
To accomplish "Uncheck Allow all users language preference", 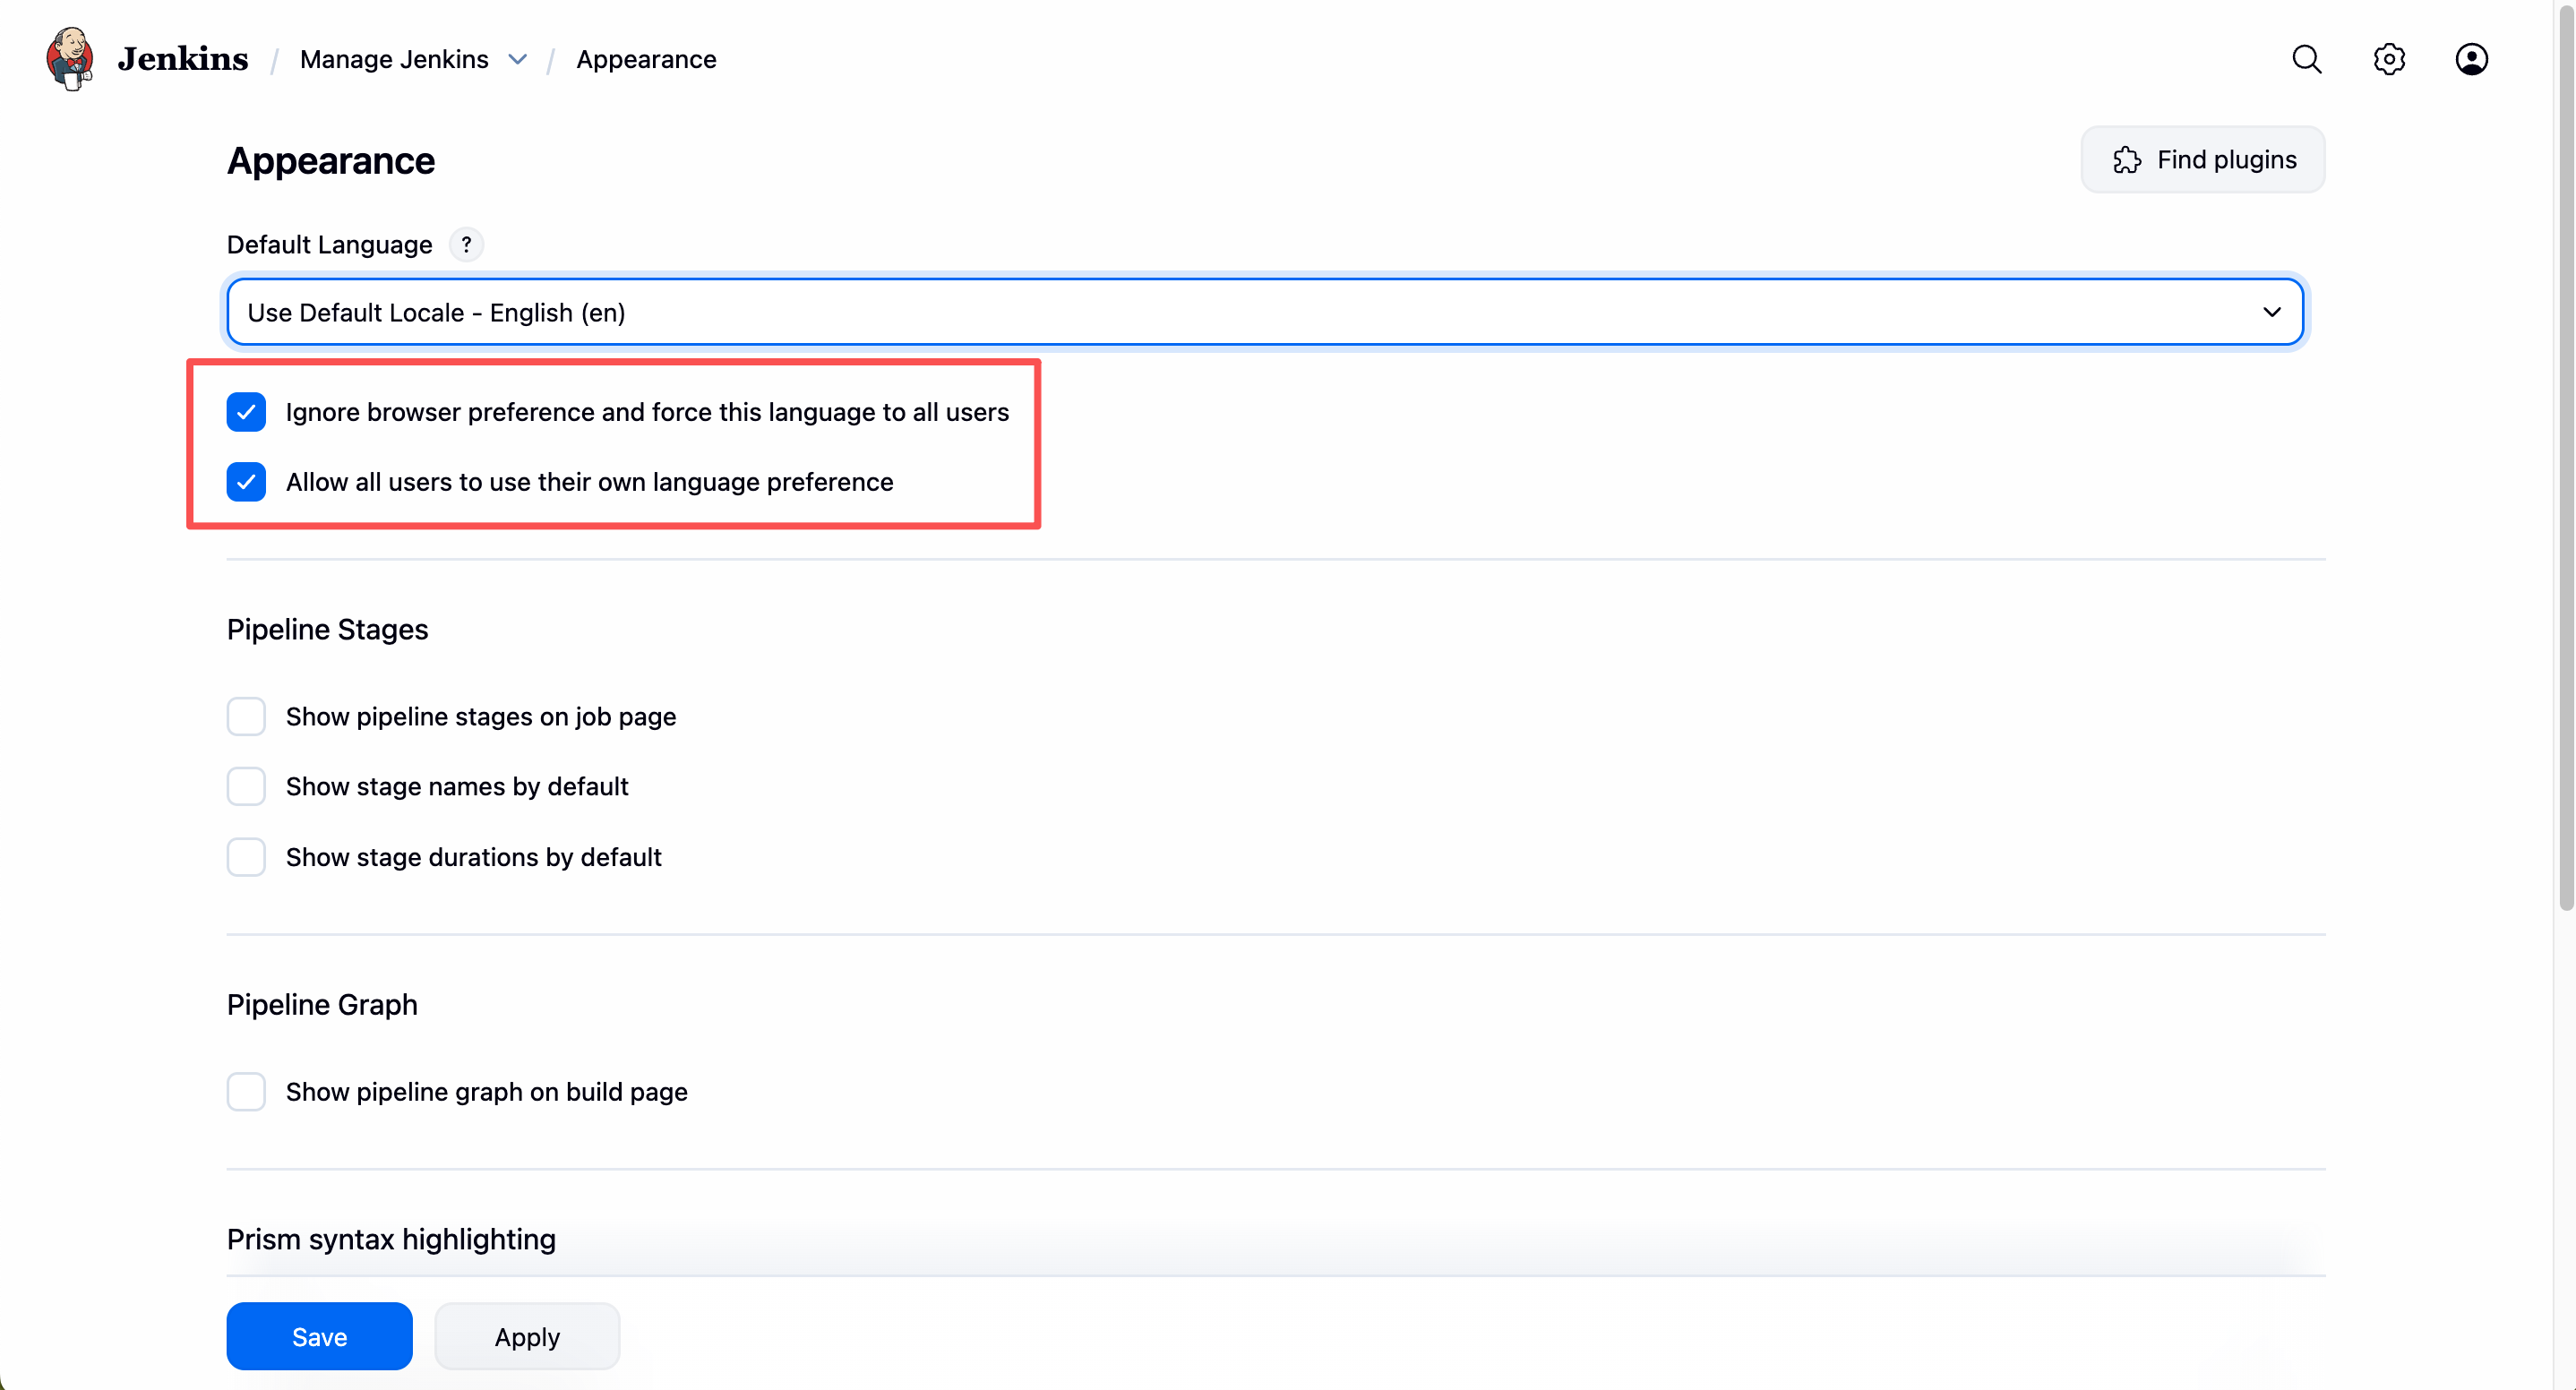I will (246, 482).
